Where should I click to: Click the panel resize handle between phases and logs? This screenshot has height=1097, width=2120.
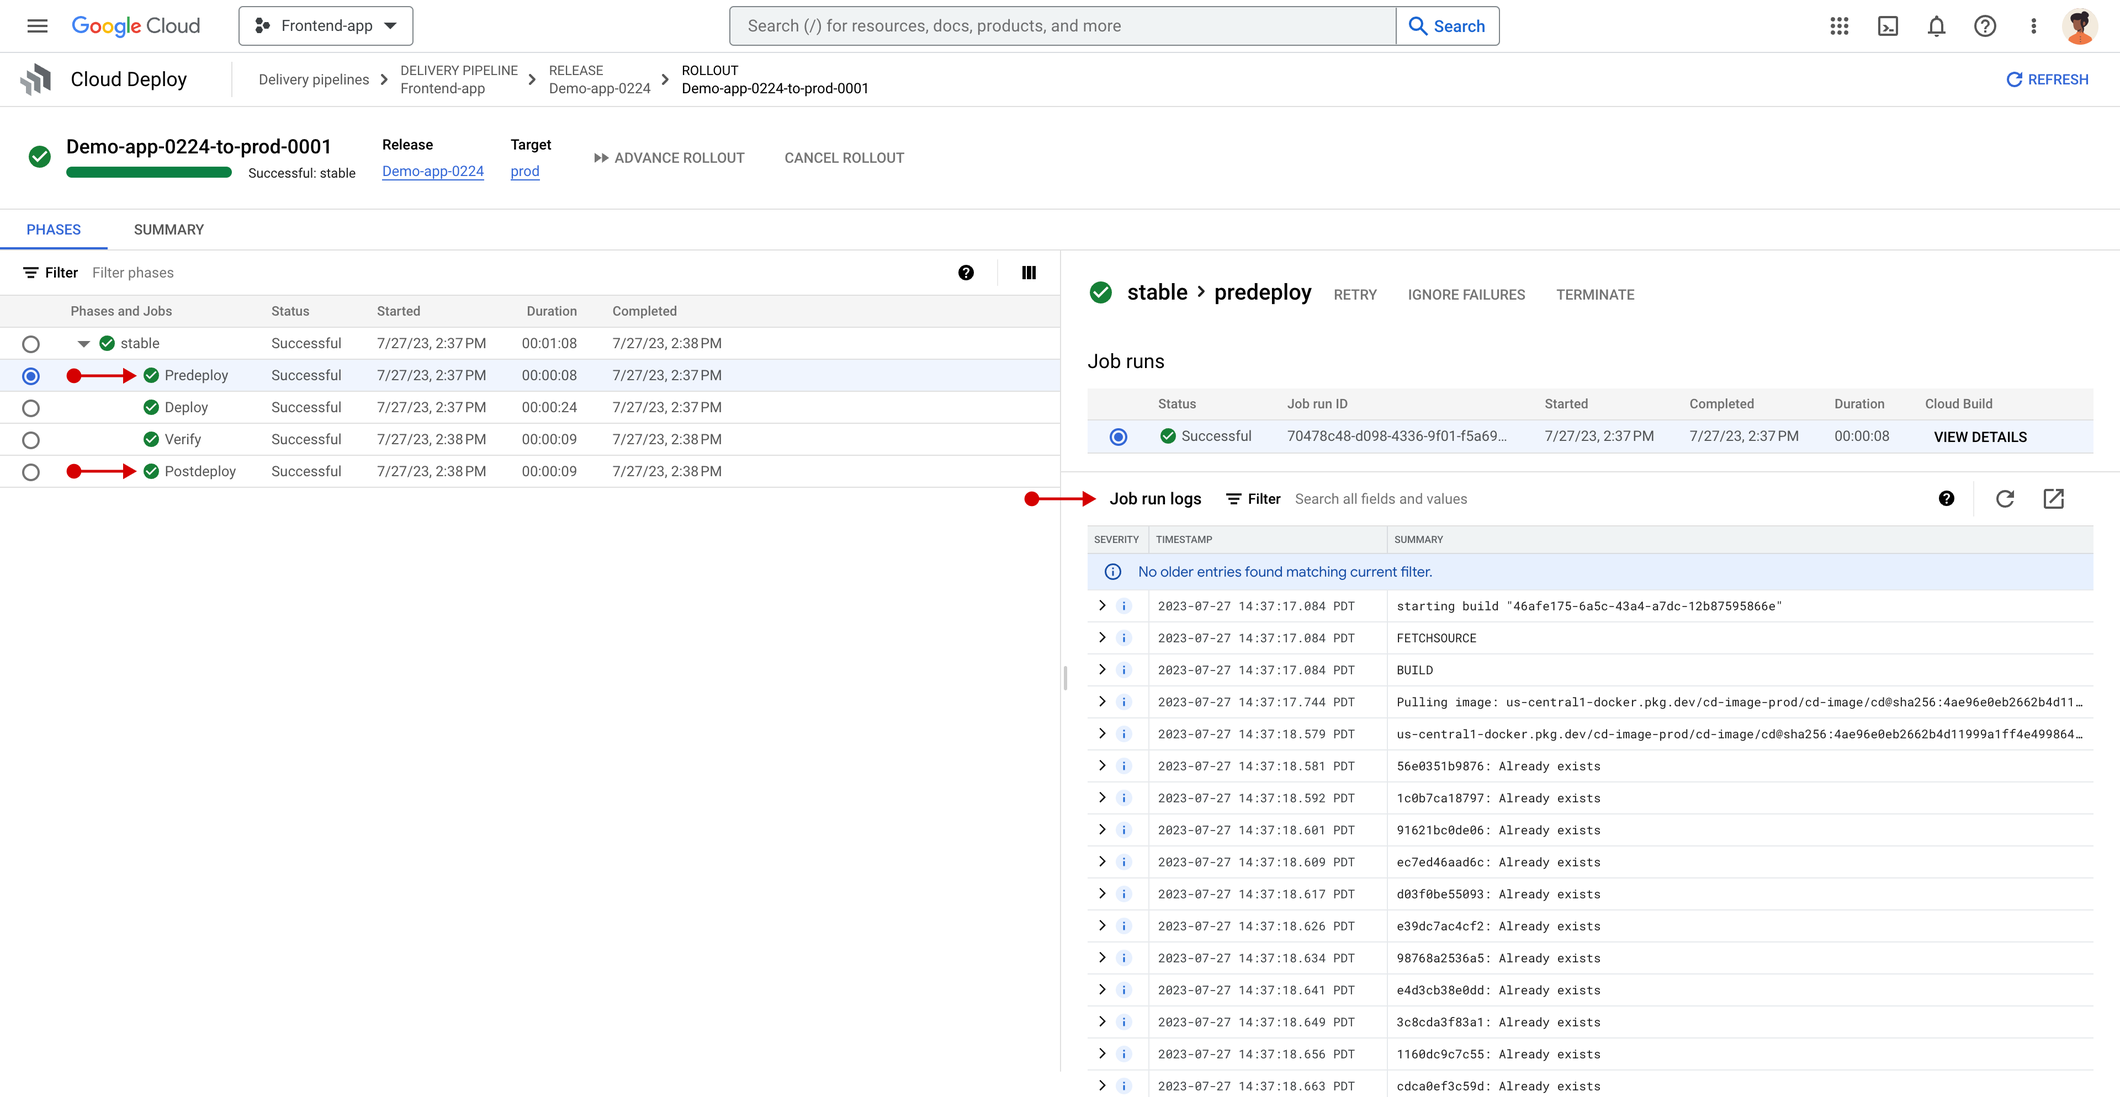click(x=1065, y=678)
